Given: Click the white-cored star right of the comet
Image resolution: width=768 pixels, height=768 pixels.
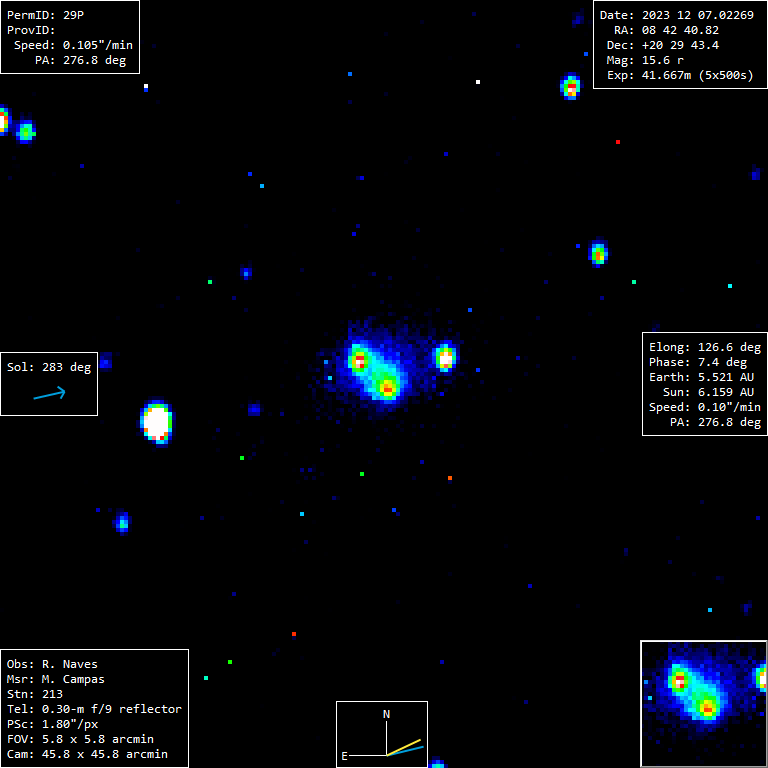Looking at the screenshot, I should click(x=446, y=358).
